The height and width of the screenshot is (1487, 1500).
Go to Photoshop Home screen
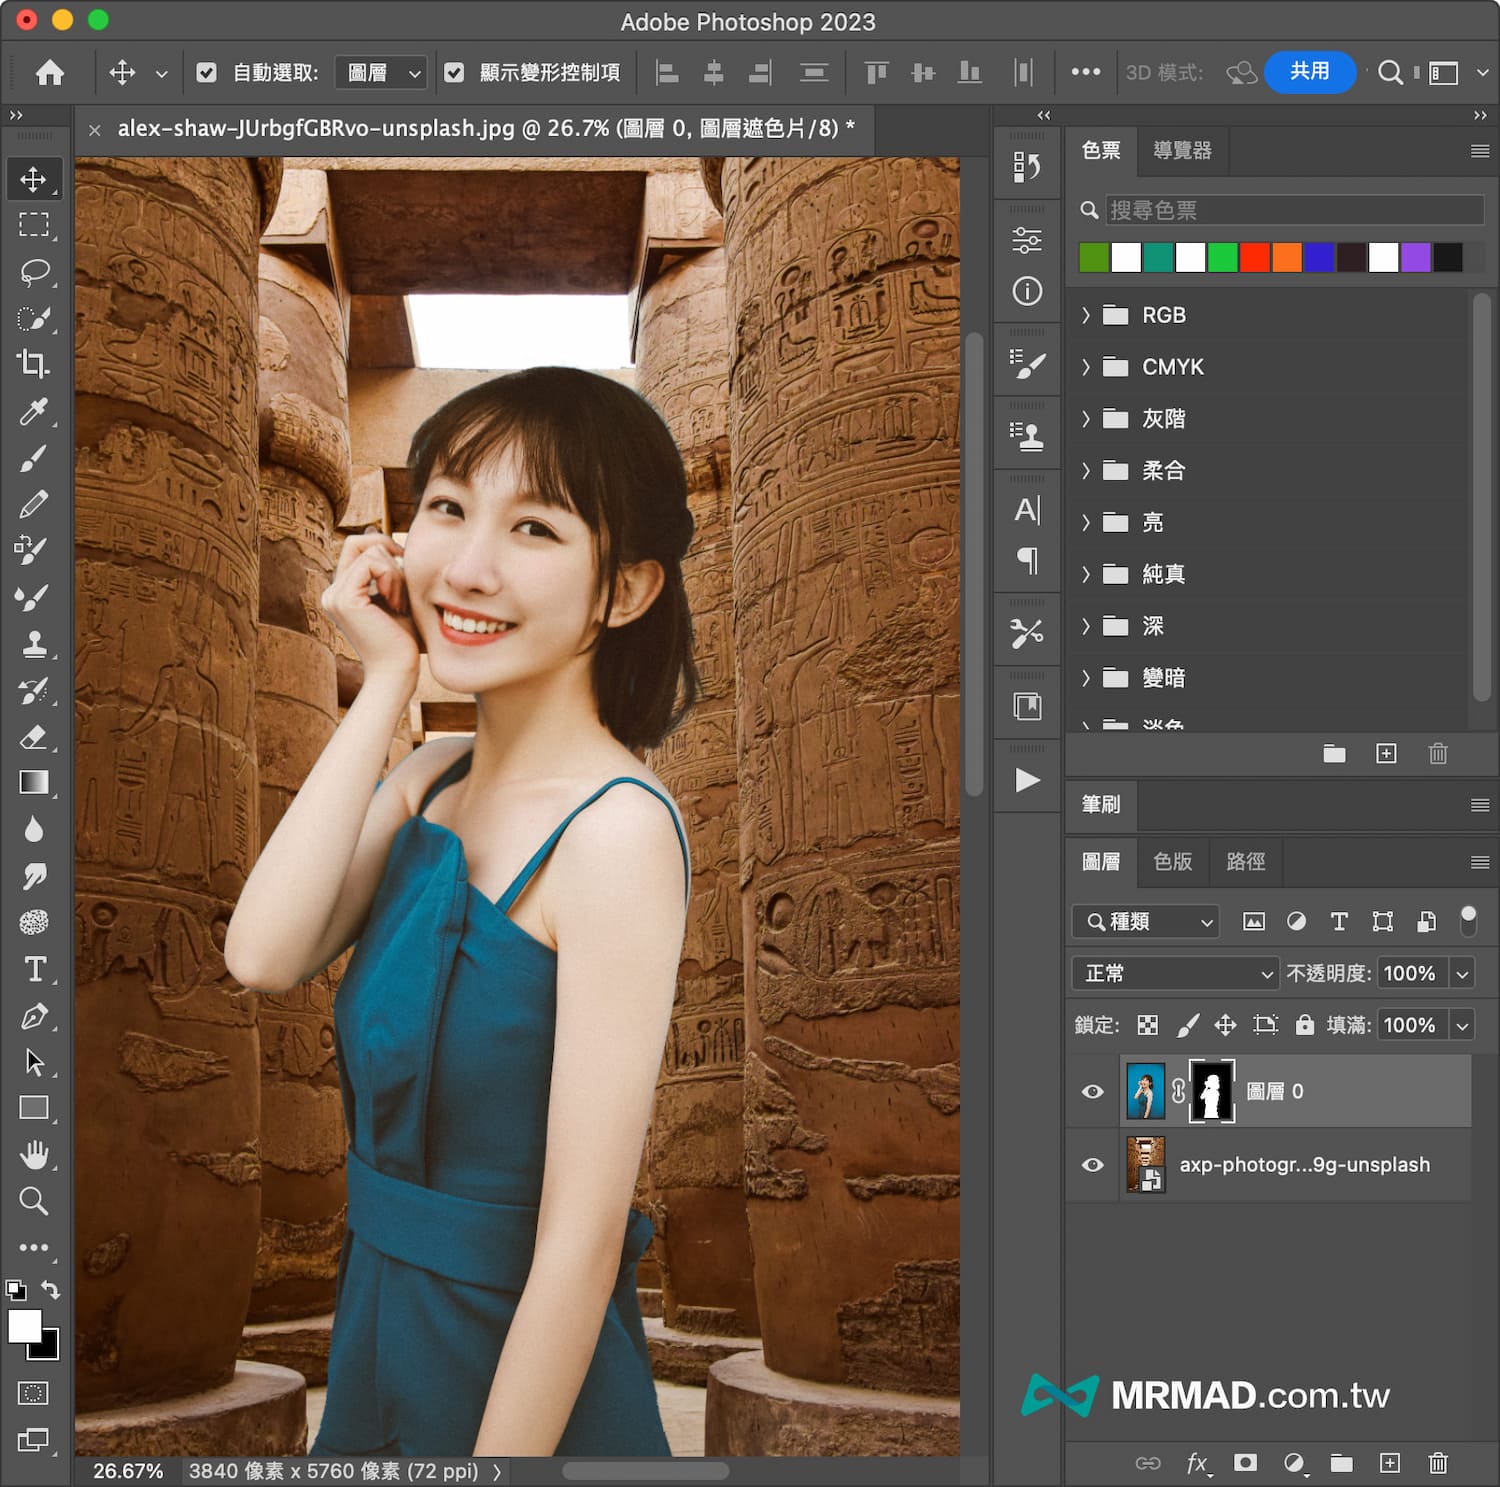[x=50, y=73]
